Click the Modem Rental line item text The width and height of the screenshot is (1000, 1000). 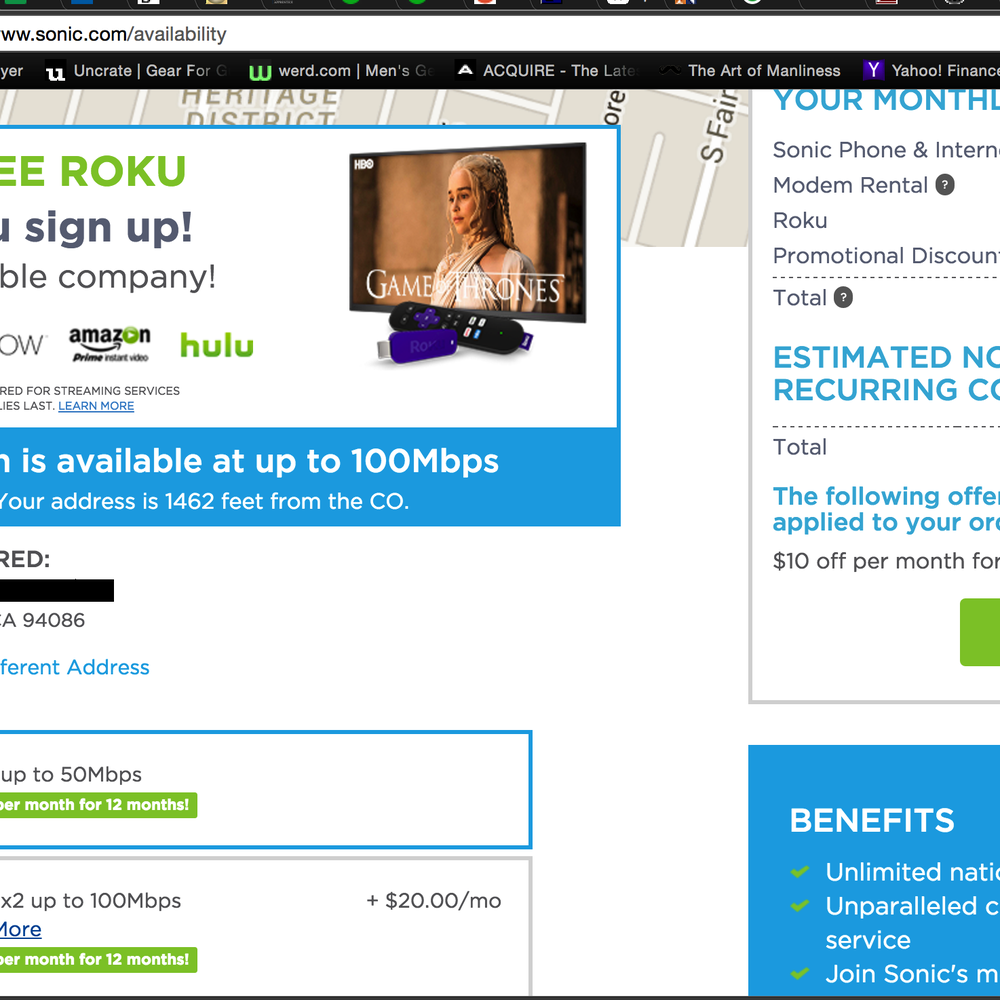point(850,185)
